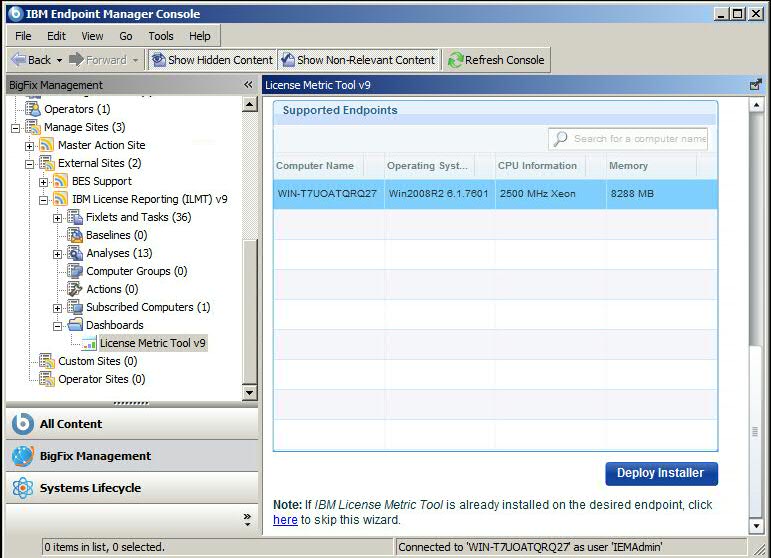
Task: Toggle Show Non-Relevant Content
Action: point(358,60)
